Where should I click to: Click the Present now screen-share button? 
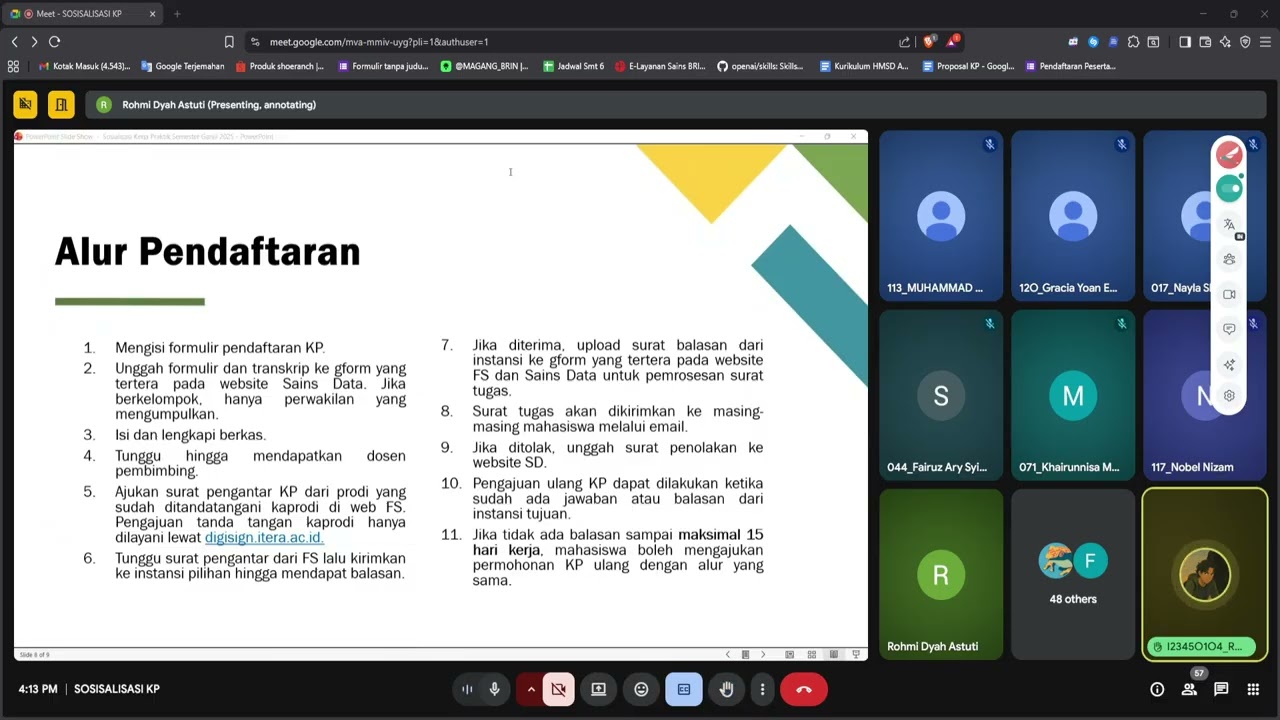[598, 689]
